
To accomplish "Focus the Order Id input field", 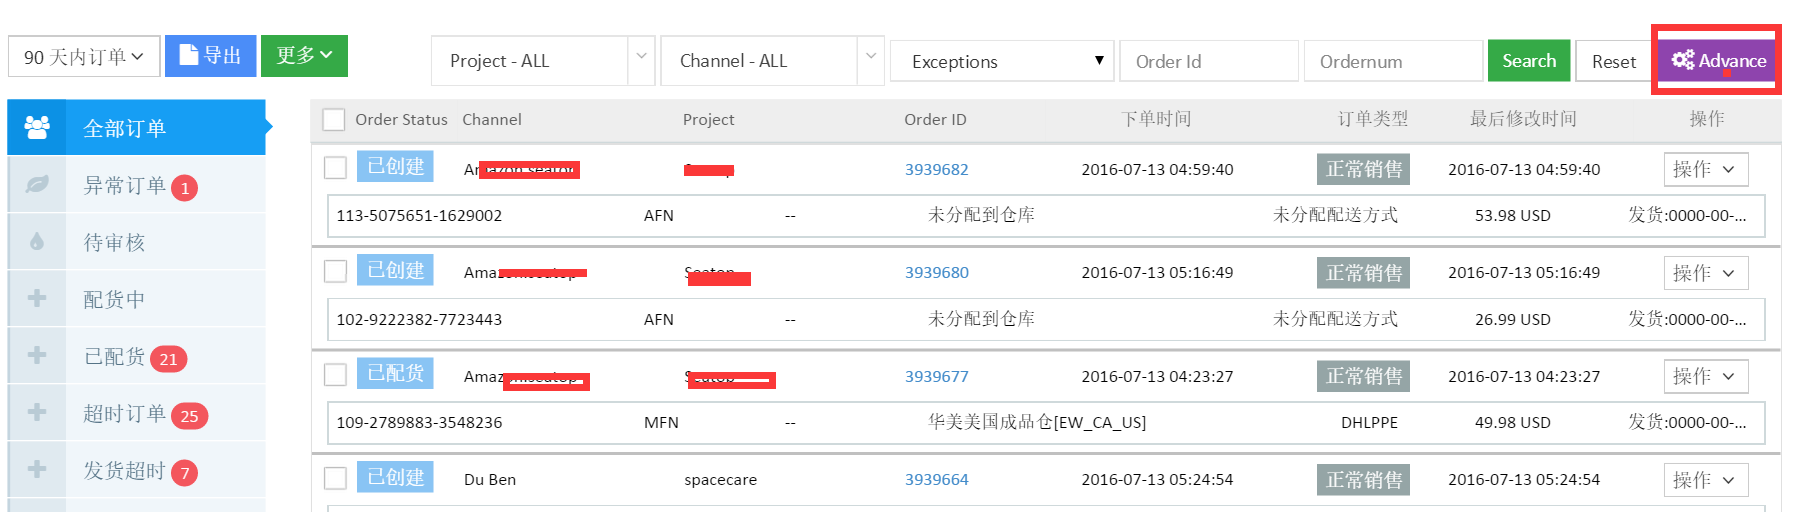I will pos(1209,61).
